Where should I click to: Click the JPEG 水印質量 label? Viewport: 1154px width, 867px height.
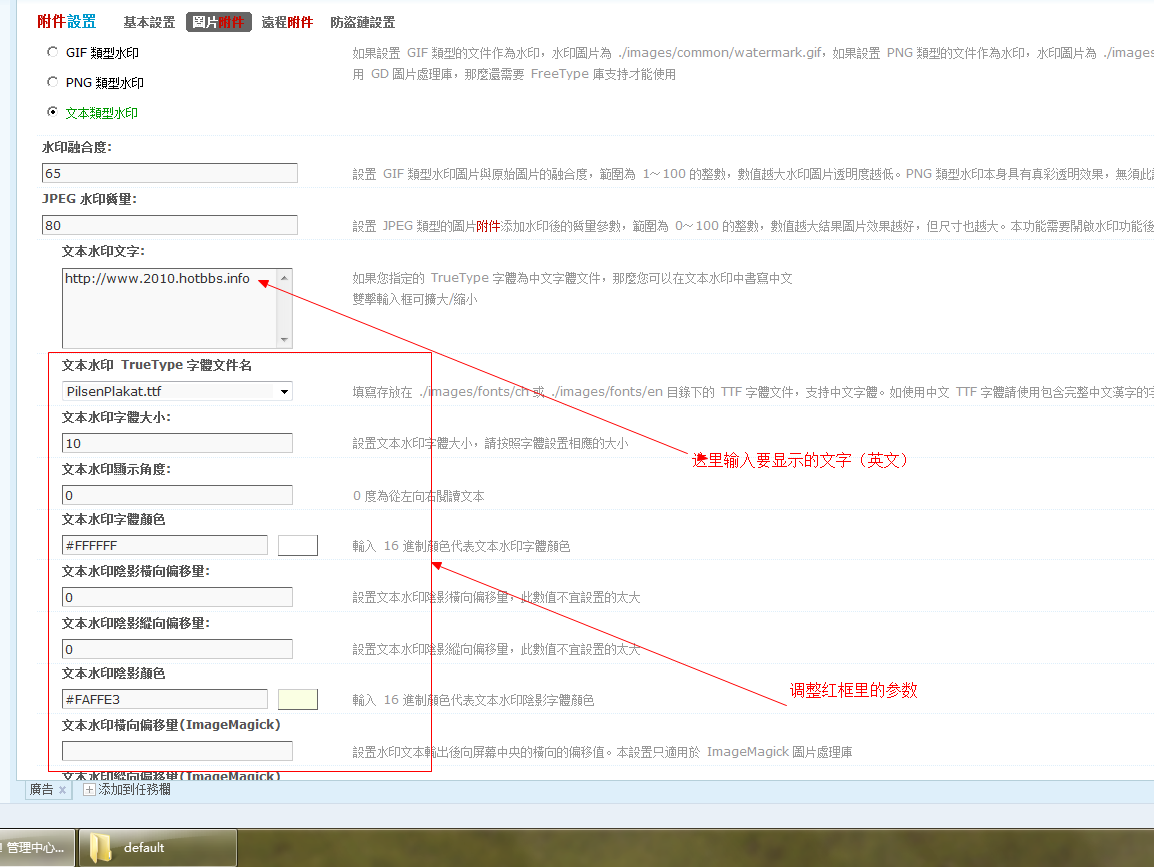point(89,199)
